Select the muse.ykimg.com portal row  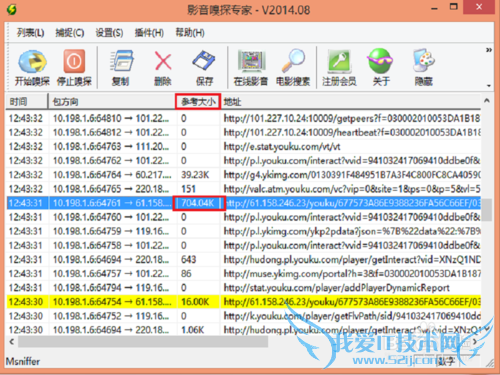click(243, 274)
